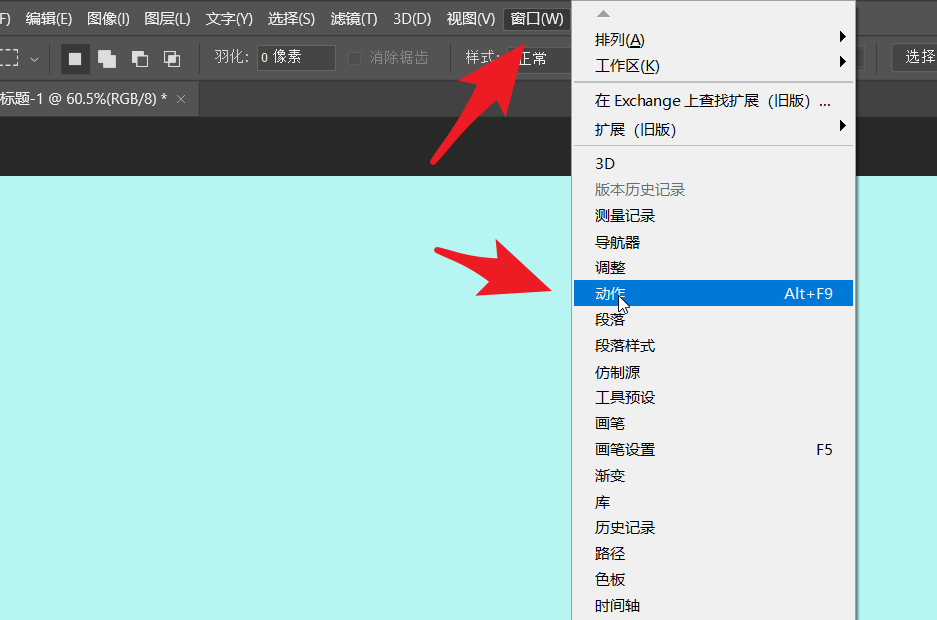
Task: Choose 段落样式 in Window menu
Action: (714, 346)
